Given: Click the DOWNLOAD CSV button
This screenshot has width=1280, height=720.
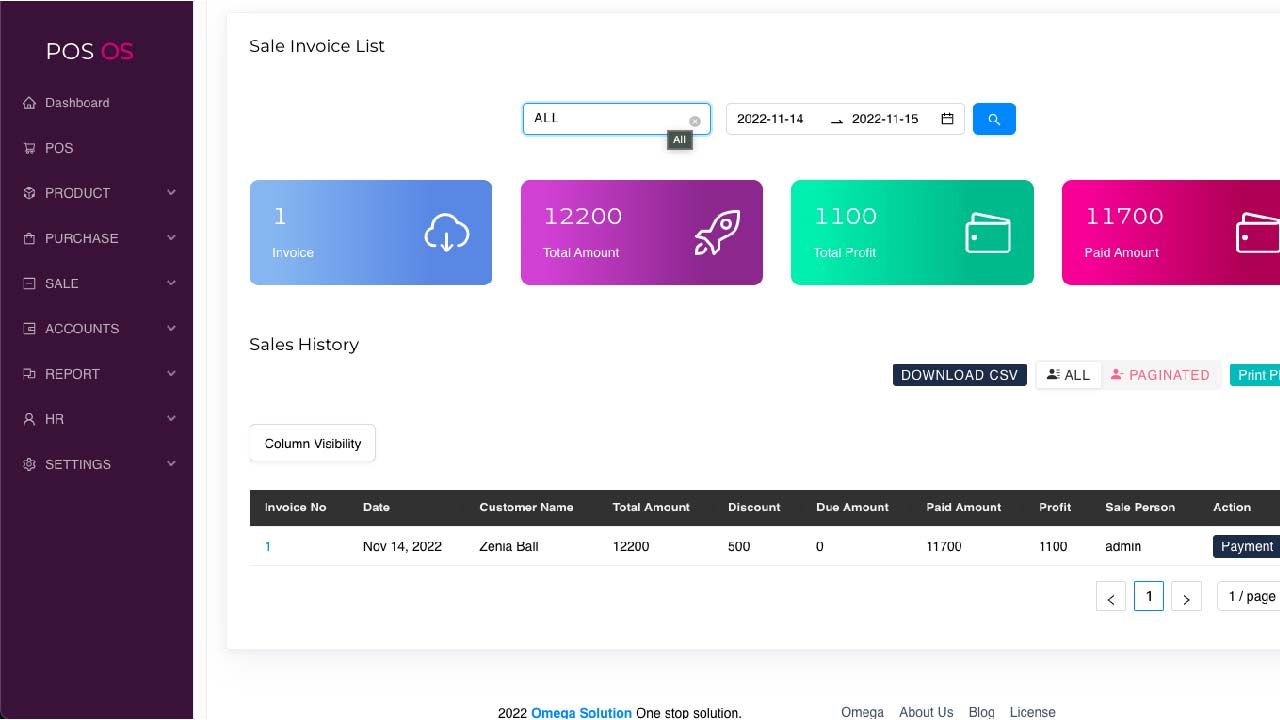Looking at the screenshot, I should [x=960, y=375].
